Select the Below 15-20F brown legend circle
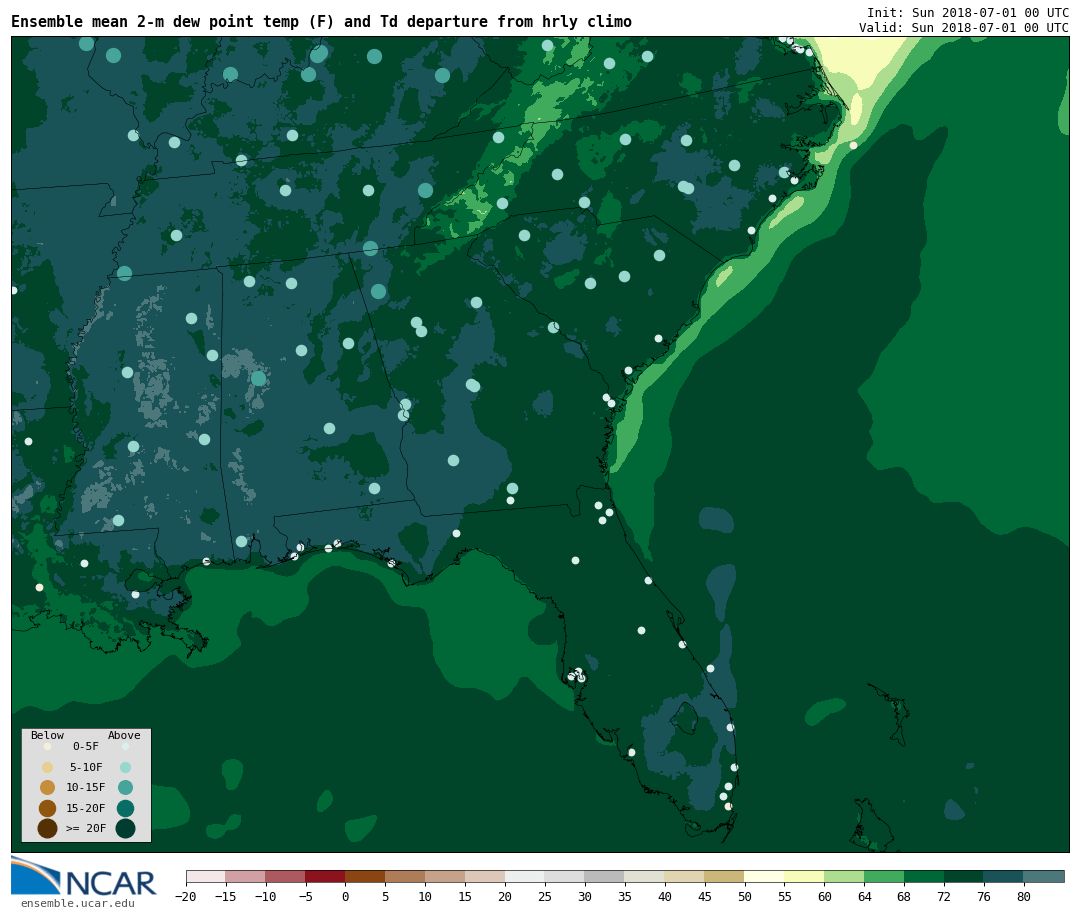 (x=48, y=808)
